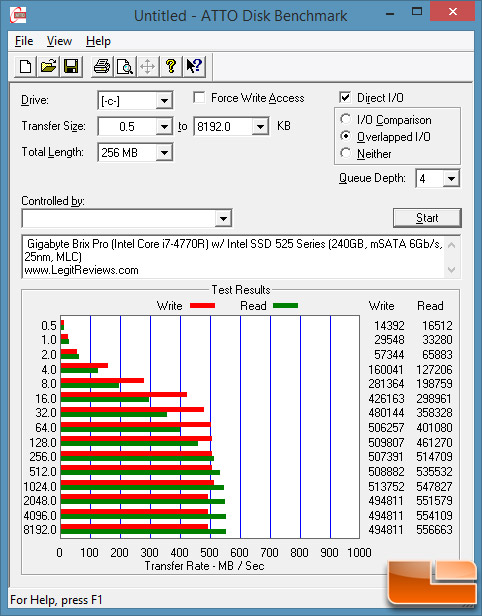Open the Total Length 256 MB dropdown
The width and height of the screenshot is (482, 616).
pos(164,152)
